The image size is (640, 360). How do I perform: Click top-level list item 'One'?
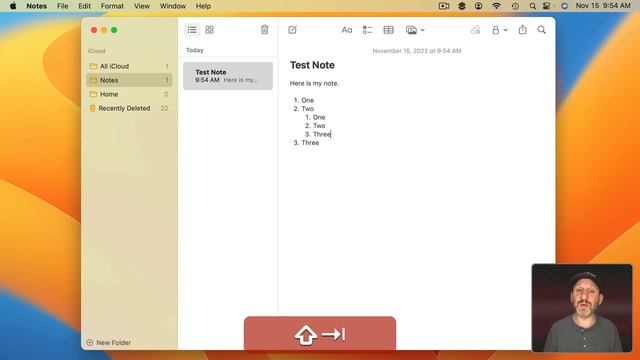click(307, 100)
